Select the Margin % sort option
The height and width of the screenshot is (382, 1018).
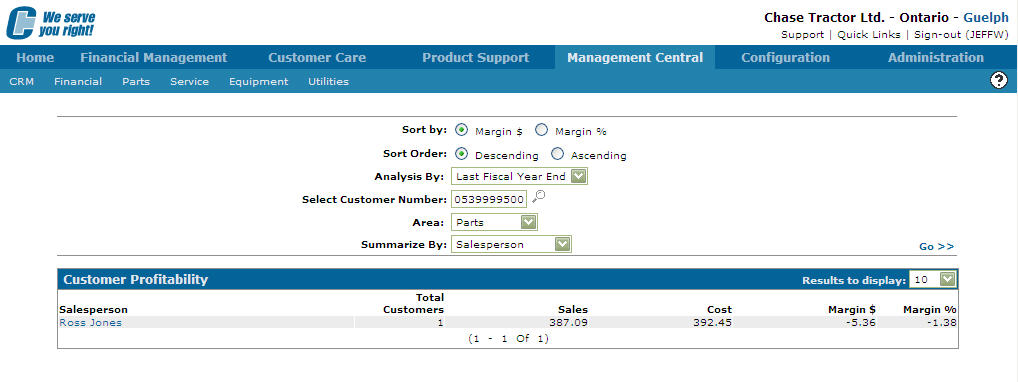point(541,130)
